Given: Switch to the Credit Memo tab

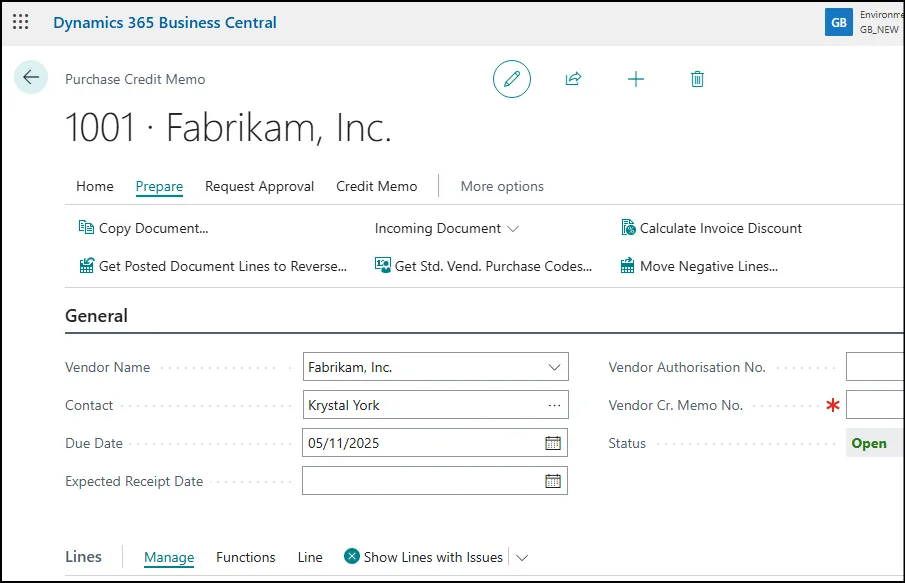Looking at the screenshot, I should click(376, 186).
